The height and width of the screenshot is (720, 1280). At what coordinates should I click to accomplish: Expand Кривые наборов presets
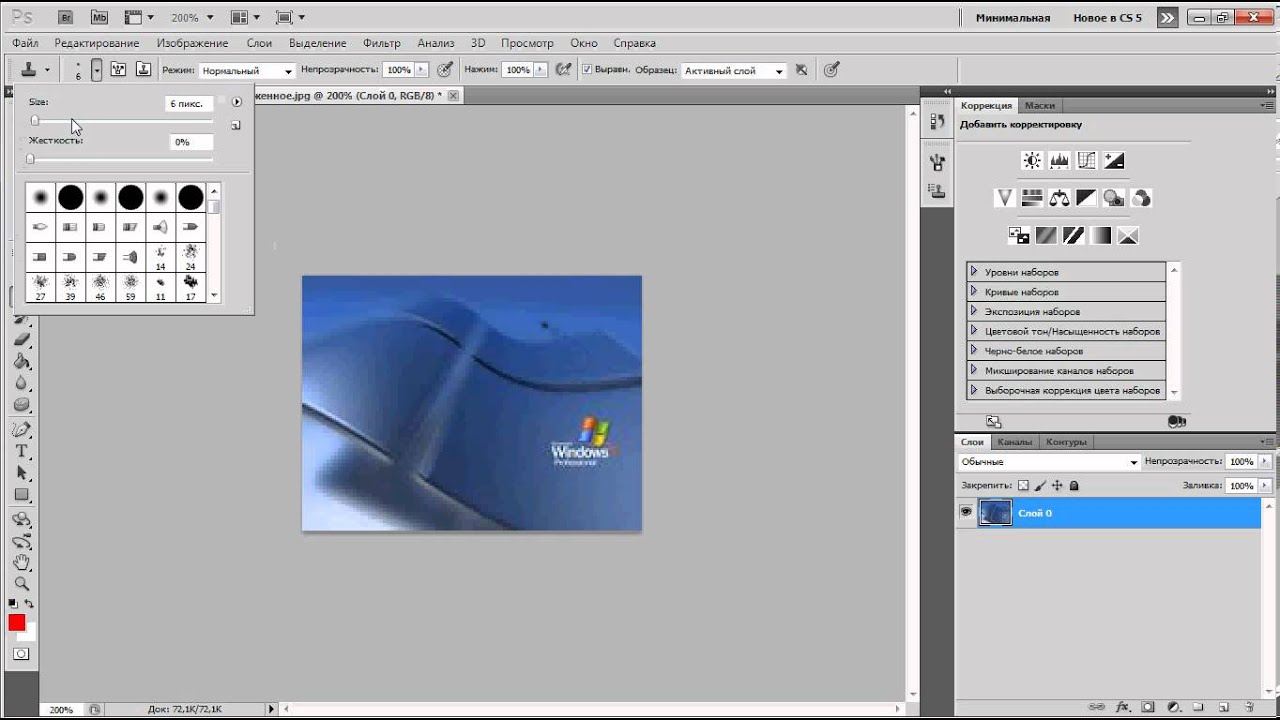(974, 291)
